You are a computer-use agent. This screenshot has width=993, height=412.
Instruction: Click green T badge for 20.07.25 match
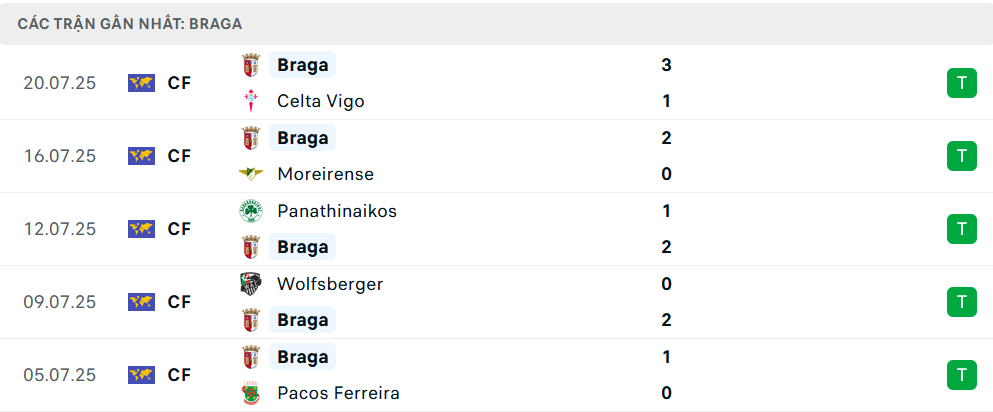[x=961, y=83]
